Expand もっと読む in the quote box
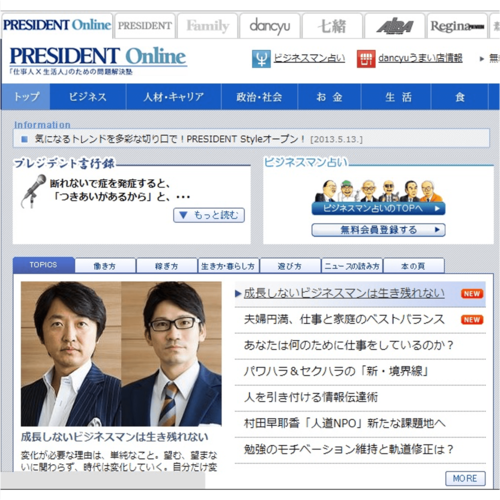 pos(209,215)
